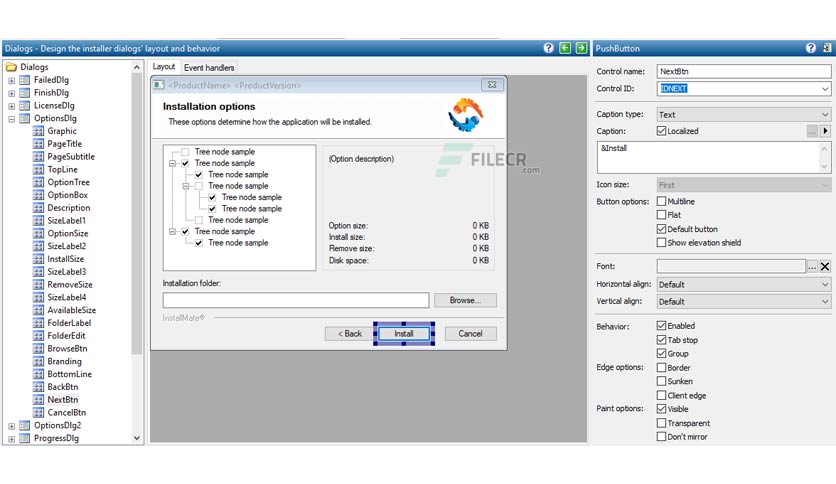Expand the FinishDlg tree node

pyautogui.click(x=11, y=93)
